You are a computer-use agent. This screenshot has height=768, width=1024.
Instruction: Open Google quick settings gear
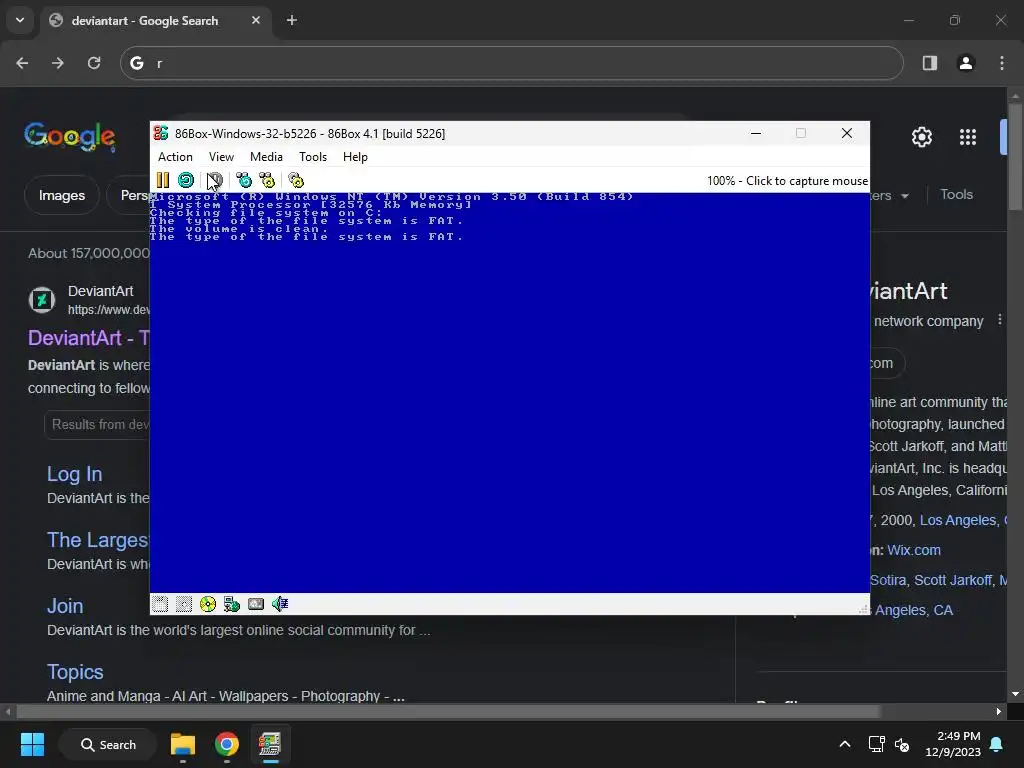point(922,137)
